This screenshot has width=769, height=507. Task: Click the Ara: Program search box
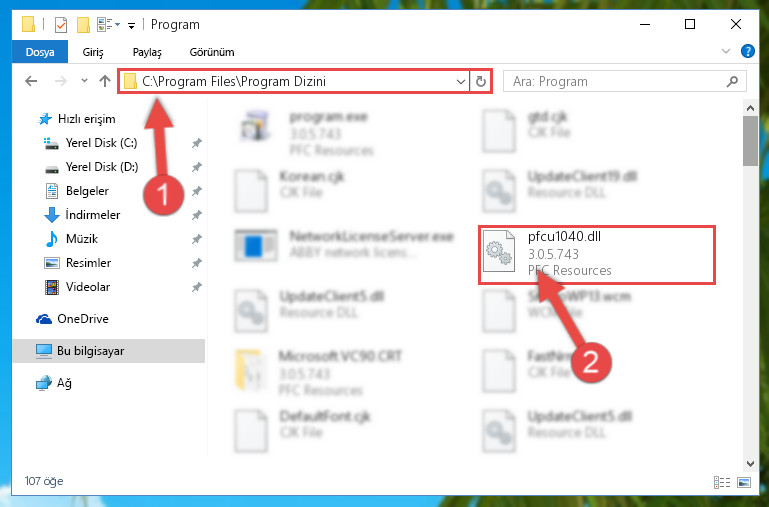click(x=625, y=81)
